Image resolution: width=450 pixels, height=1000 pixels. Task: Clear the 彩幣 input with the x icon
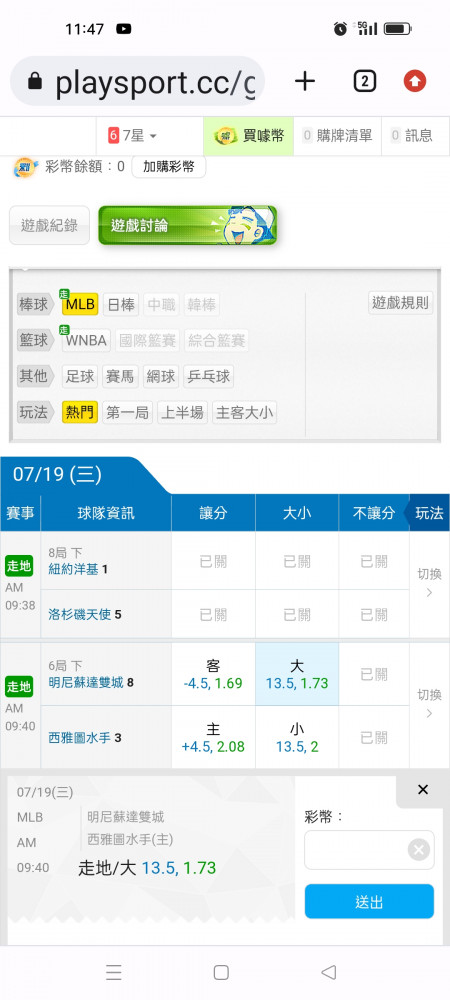419,849
